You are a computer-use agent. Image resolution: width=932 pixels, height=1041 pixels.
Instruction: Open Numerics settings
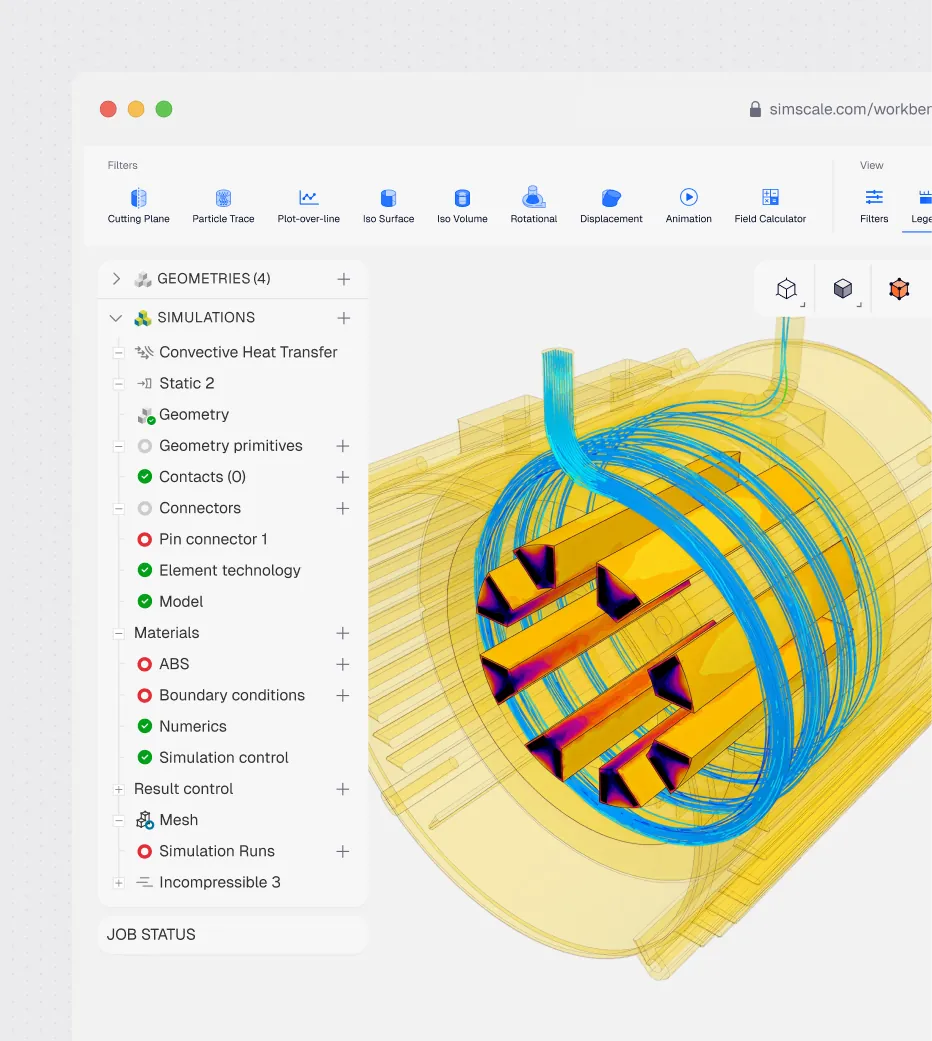point(193,726)
